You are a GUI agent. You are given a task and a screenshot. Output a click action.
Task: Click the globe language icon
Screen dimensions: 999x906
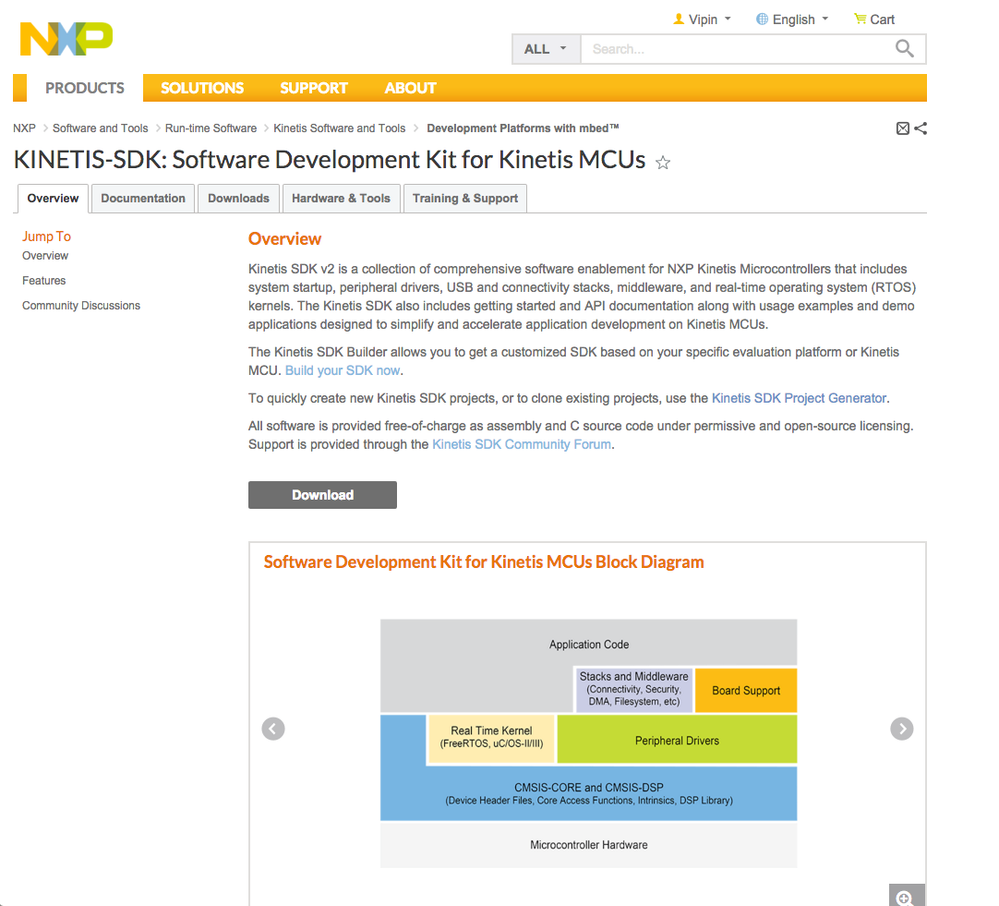coord(762,19)
